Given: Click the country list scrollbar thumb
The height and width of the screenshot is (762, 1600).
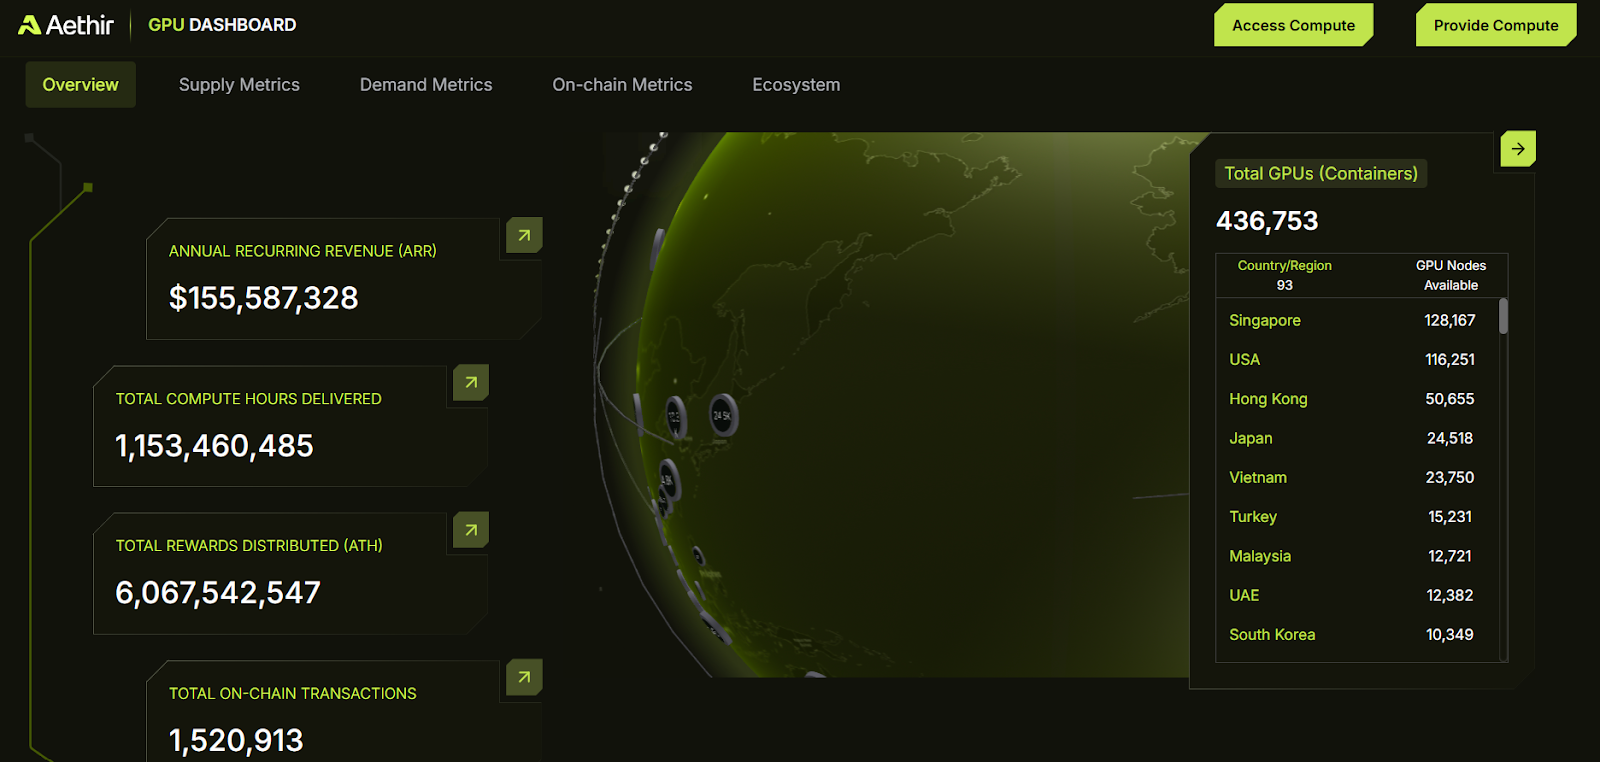Looking at the screenshot, I should pyautogui.click(x=1503, y=316).
